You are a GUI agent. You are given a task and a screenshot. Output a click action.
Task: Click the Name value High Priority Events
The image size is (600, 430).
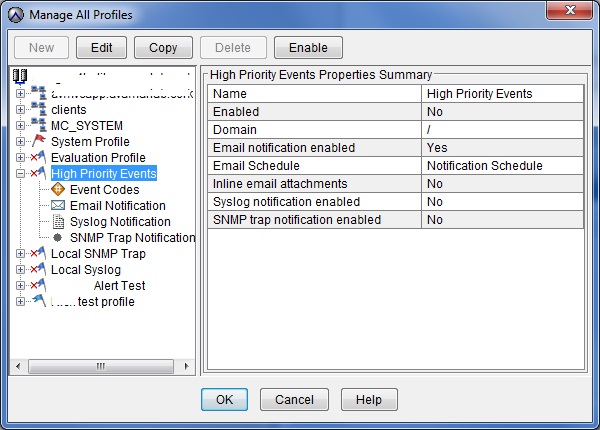pos(479,94)
